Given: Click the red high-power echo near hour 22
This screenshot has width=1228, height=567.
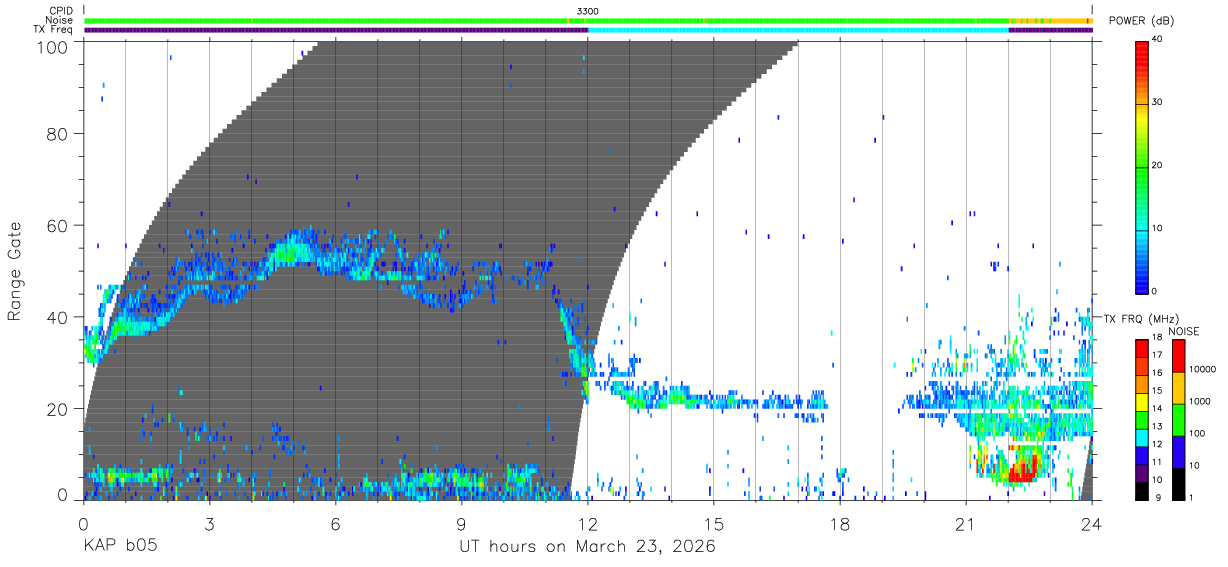Looking at the screenshot, I should tap(1022, 470).
